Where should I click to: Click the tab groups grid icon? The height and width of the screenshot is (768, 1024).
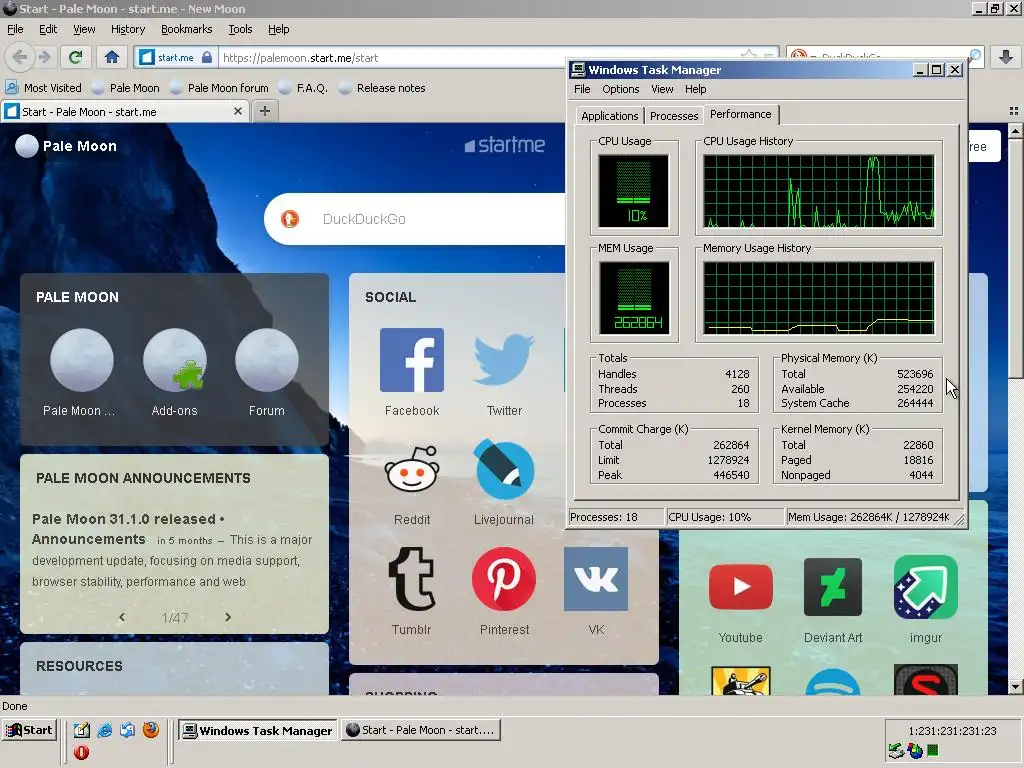coord(1014,111)
